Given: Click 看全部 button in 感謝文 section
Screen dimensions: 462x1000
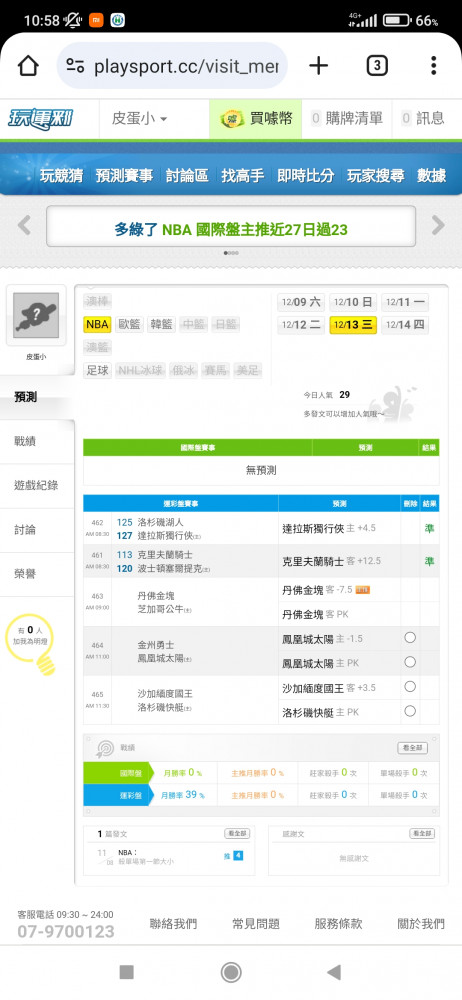Looking at the screenshot, I should [422, 834].
